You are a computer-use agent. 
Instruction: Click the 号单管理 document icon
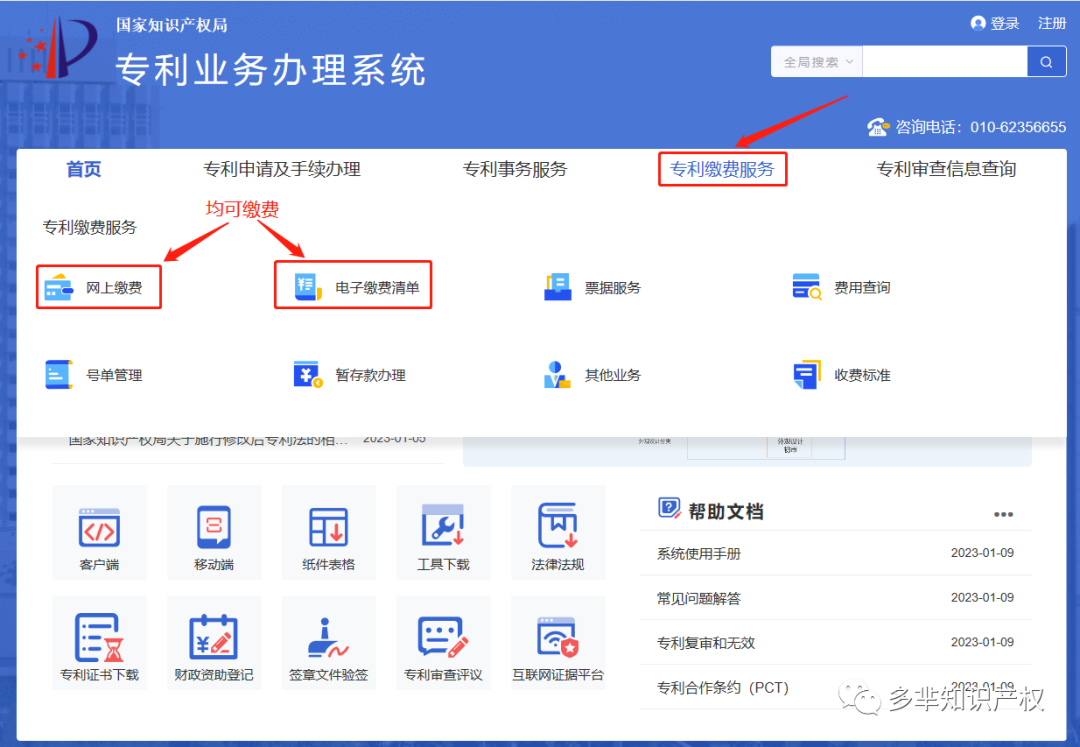(59, 375)
